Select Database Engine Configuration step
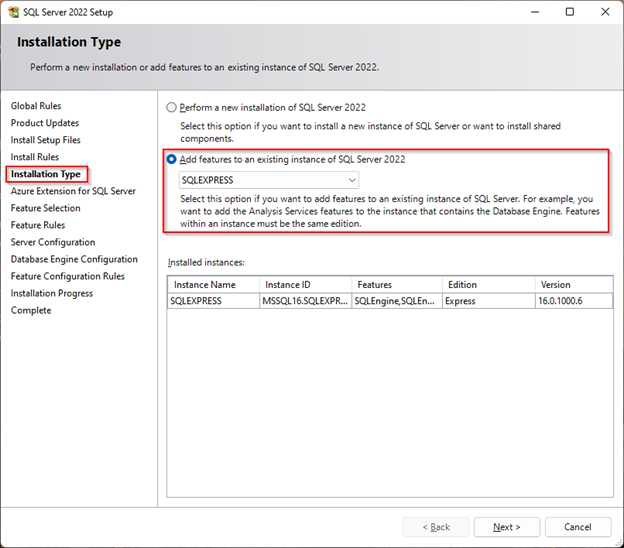 pyautogui.click(x=74, y=259)
